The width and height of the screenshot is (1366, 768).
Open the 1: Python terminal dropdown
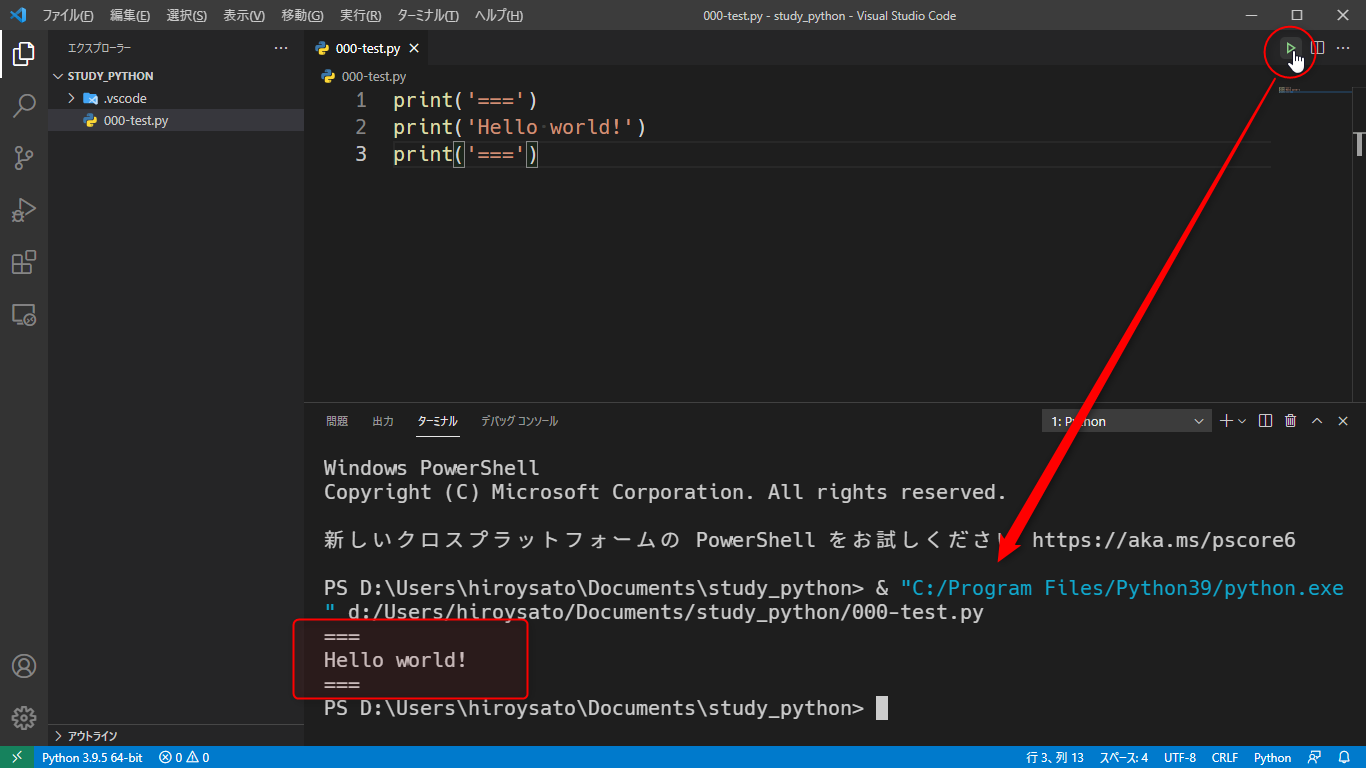(1125, 420)
